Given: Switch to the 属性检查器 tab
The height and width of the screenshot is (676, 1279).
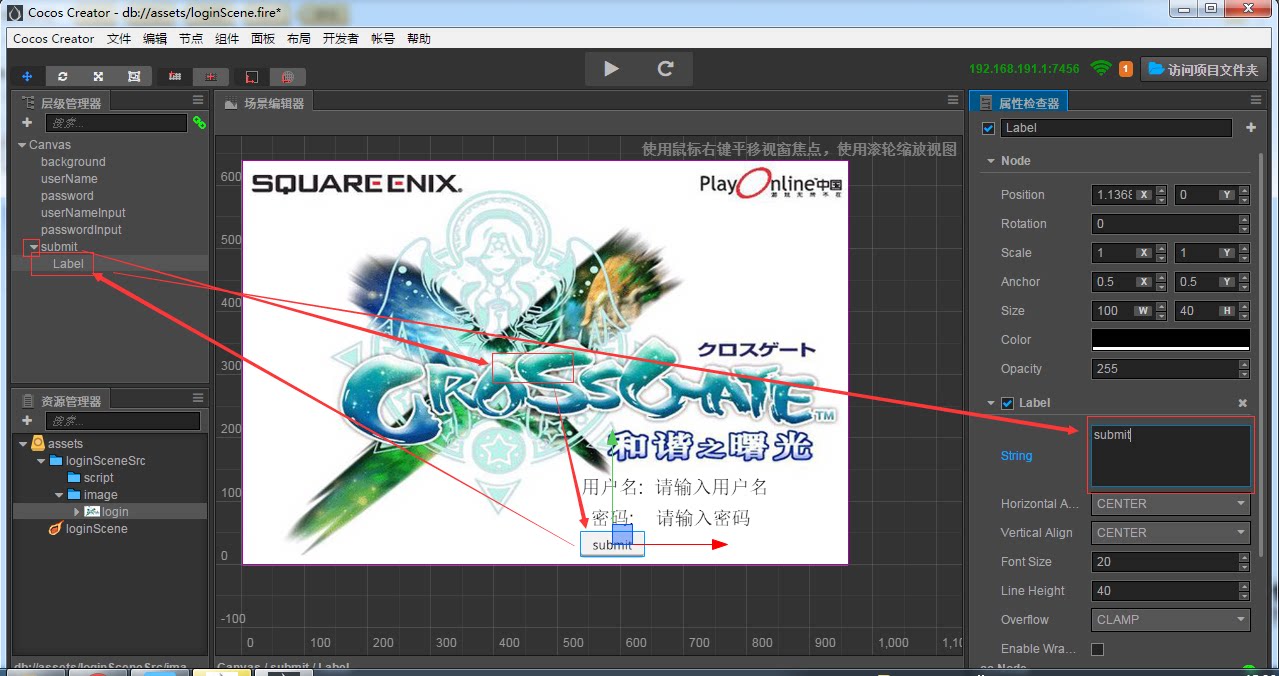Looking at the screenshot, I should (1019, 102).
